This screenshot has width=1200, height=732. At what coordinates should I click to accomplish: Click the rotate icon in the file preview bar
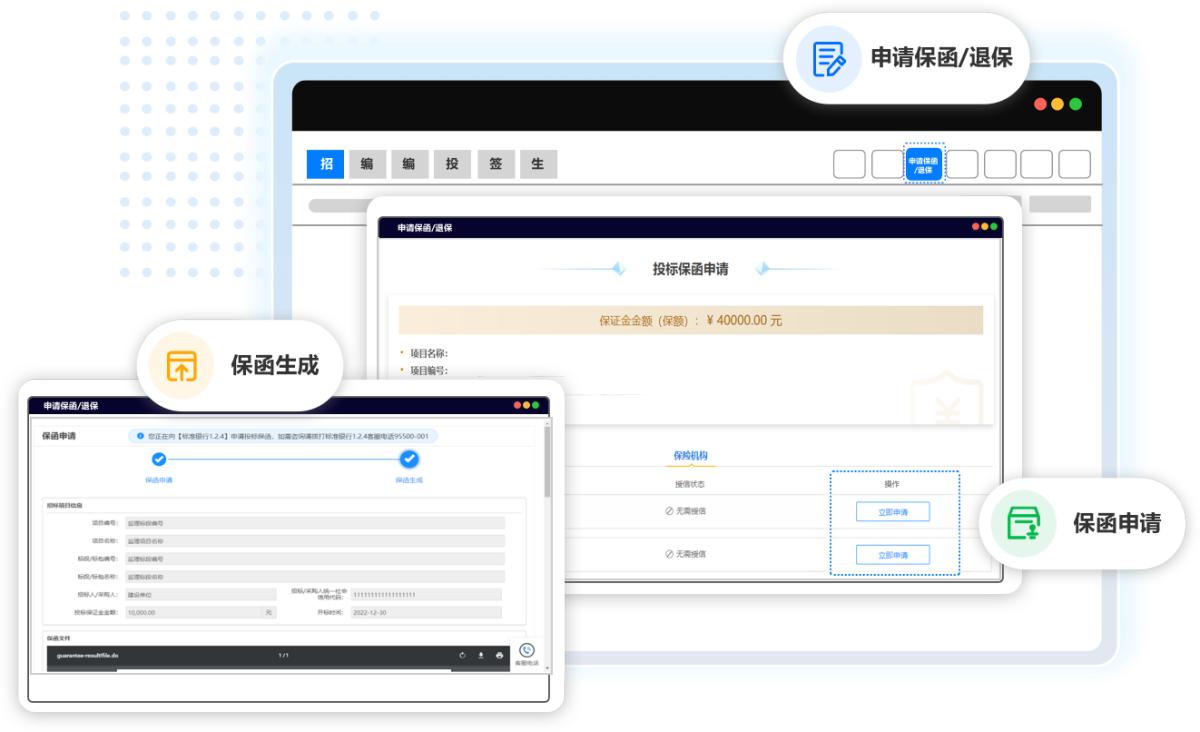462,655
